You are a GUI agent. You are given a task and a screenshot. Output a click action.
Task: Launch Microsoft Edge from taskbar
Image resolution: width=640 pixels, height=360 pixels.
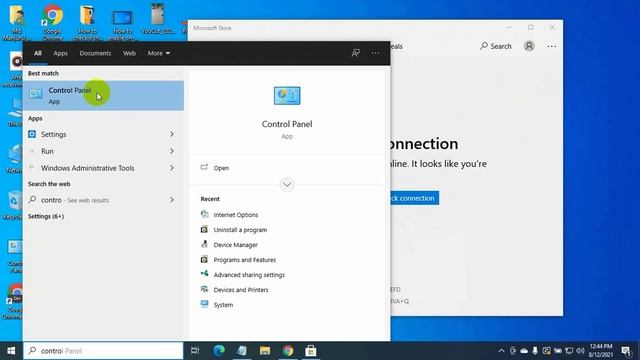point(219,351)
